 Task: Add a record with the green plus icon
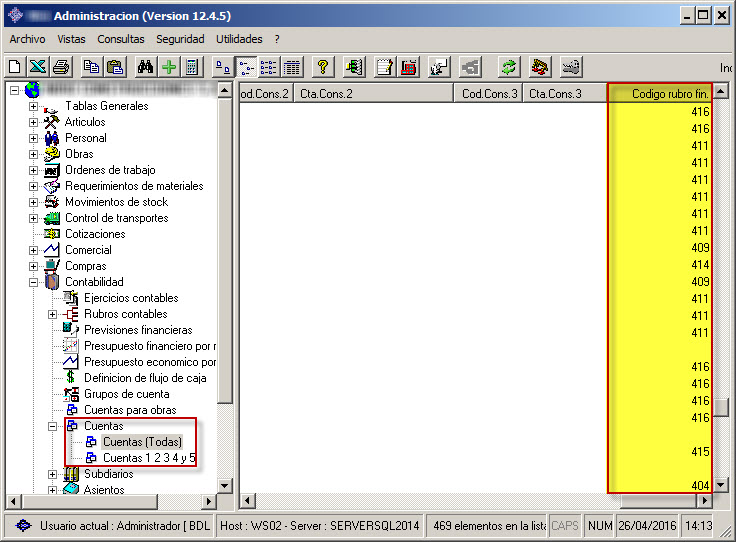tap(168, 67)
